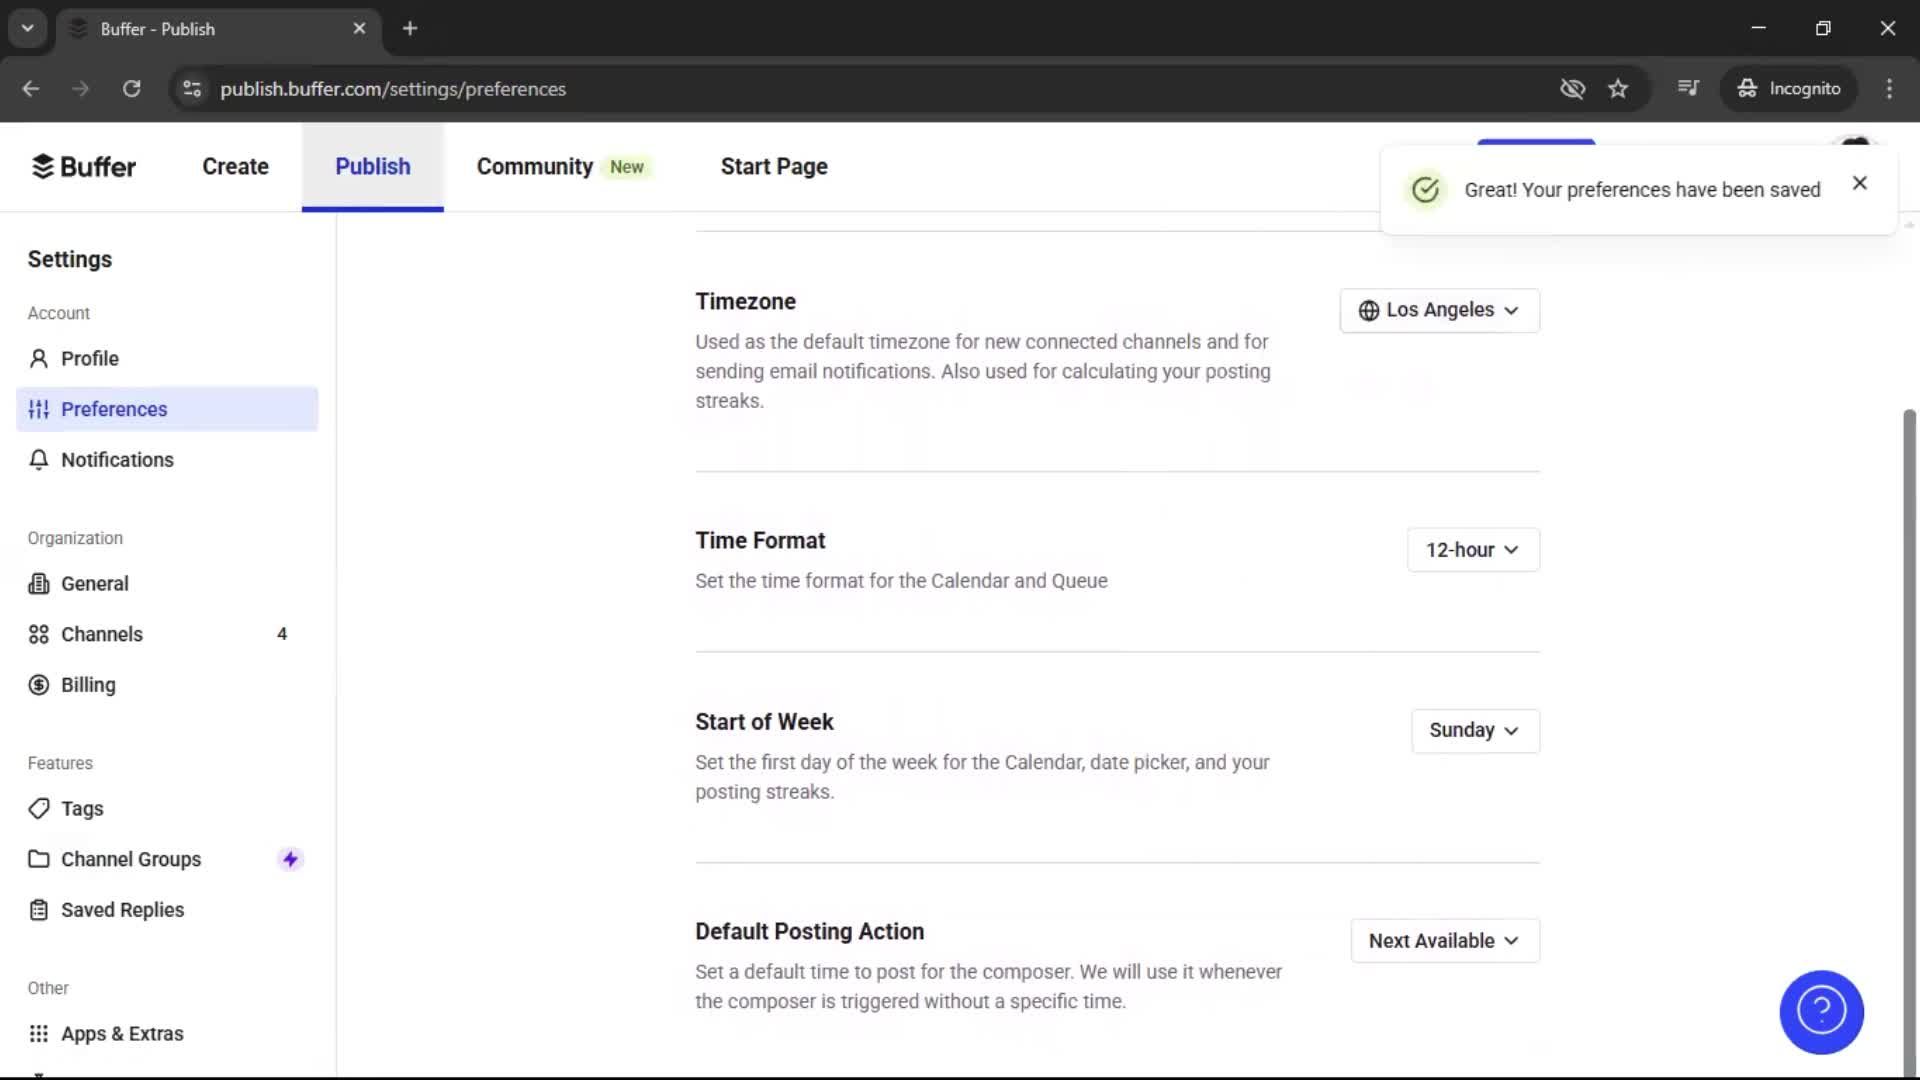Open Saved Replies via its icon
The width and height of the screenshot is (1920, 1080).
[38, 909]
